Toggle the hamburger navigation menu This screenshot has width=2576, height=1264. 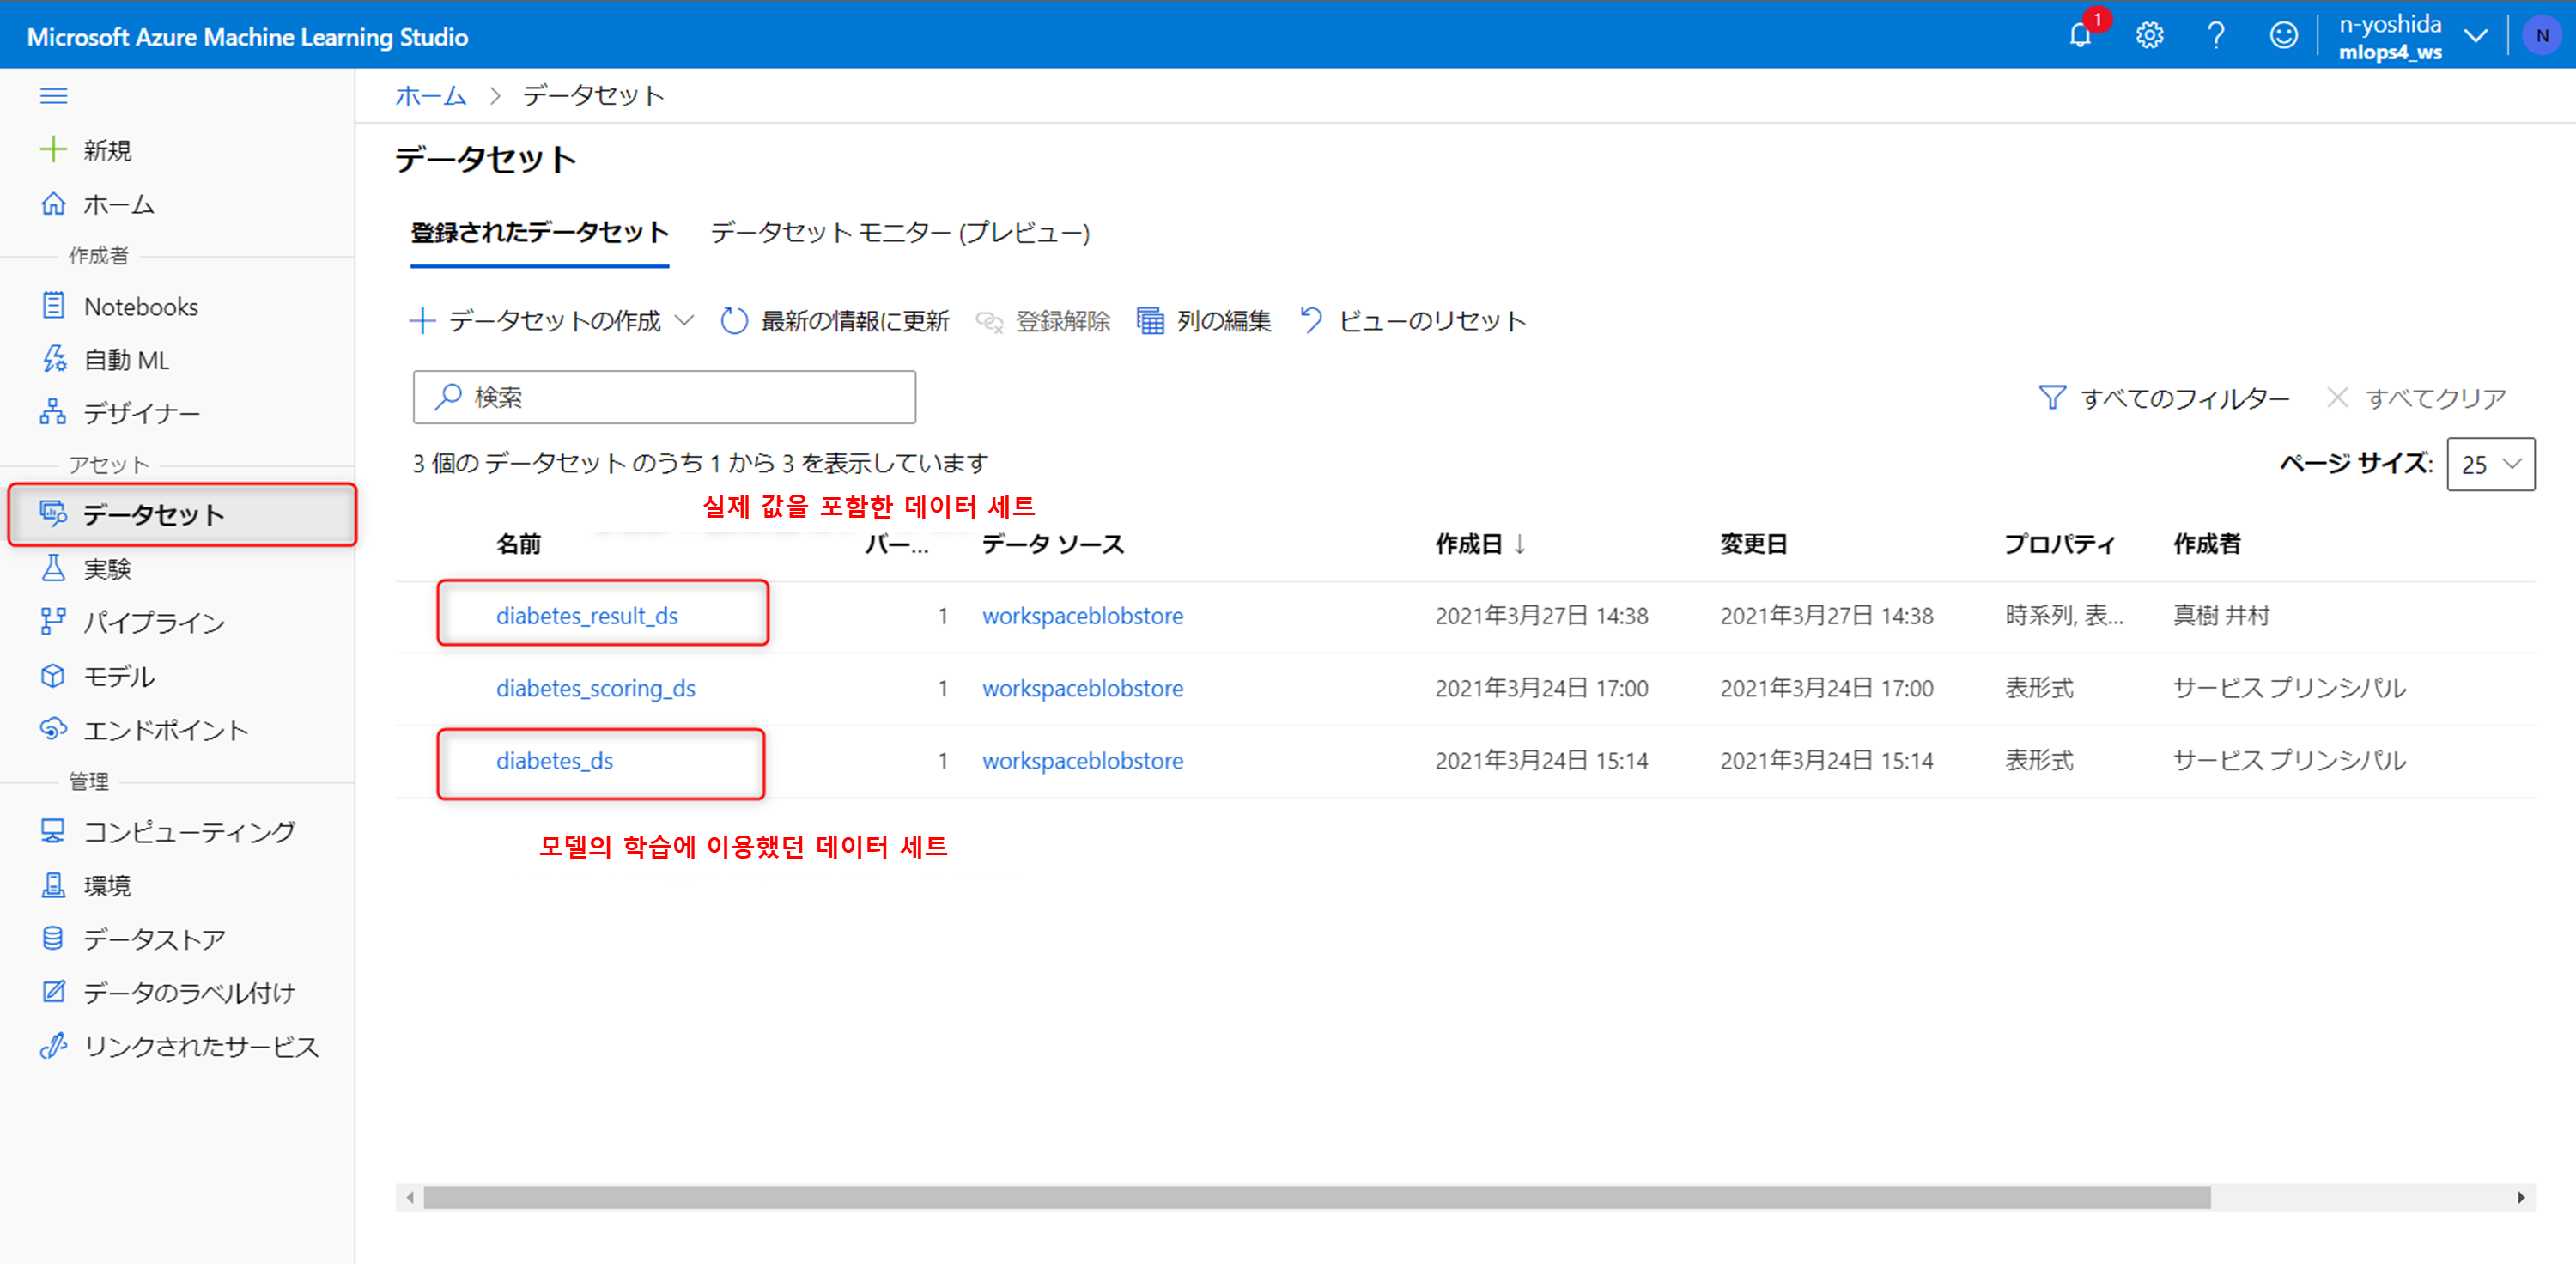(53, 96)
